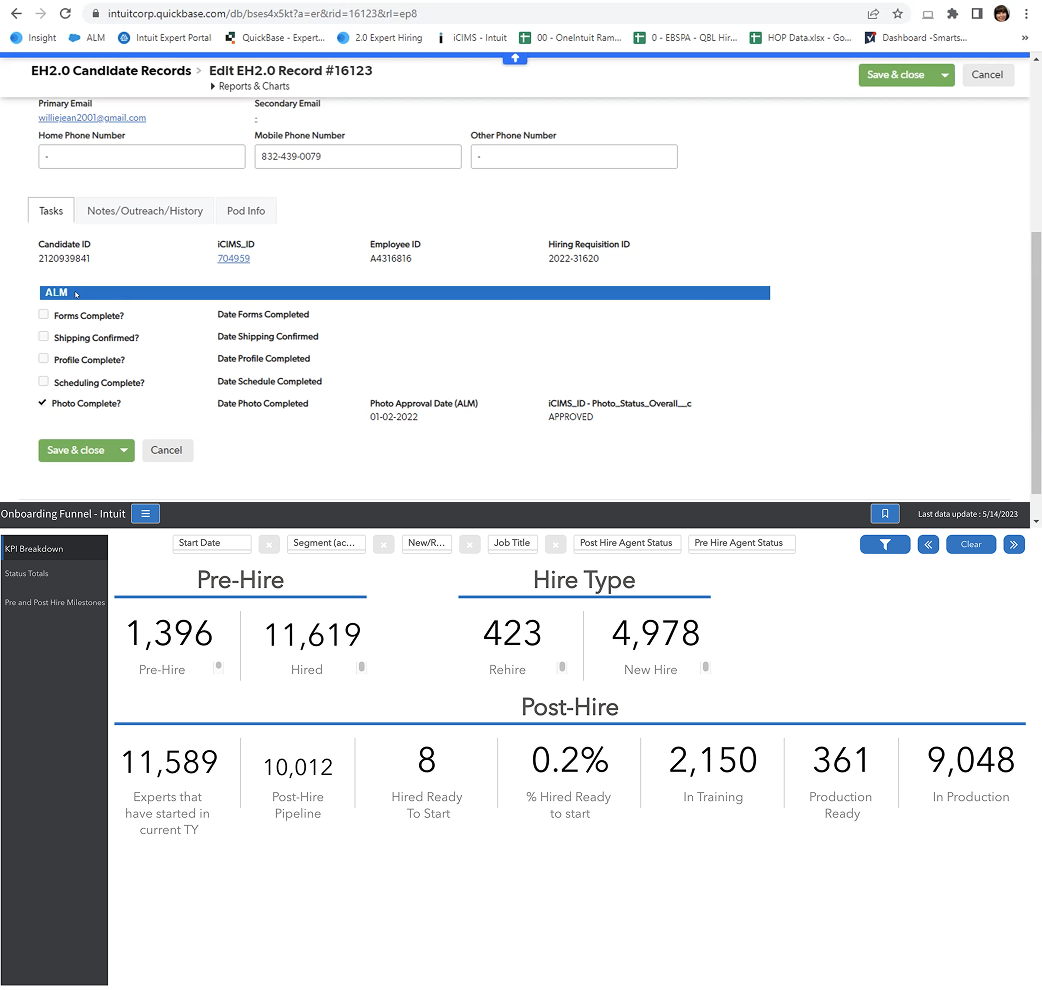
Task: Open browser extensions puzzle icon
Action: [x=952, y=13]
